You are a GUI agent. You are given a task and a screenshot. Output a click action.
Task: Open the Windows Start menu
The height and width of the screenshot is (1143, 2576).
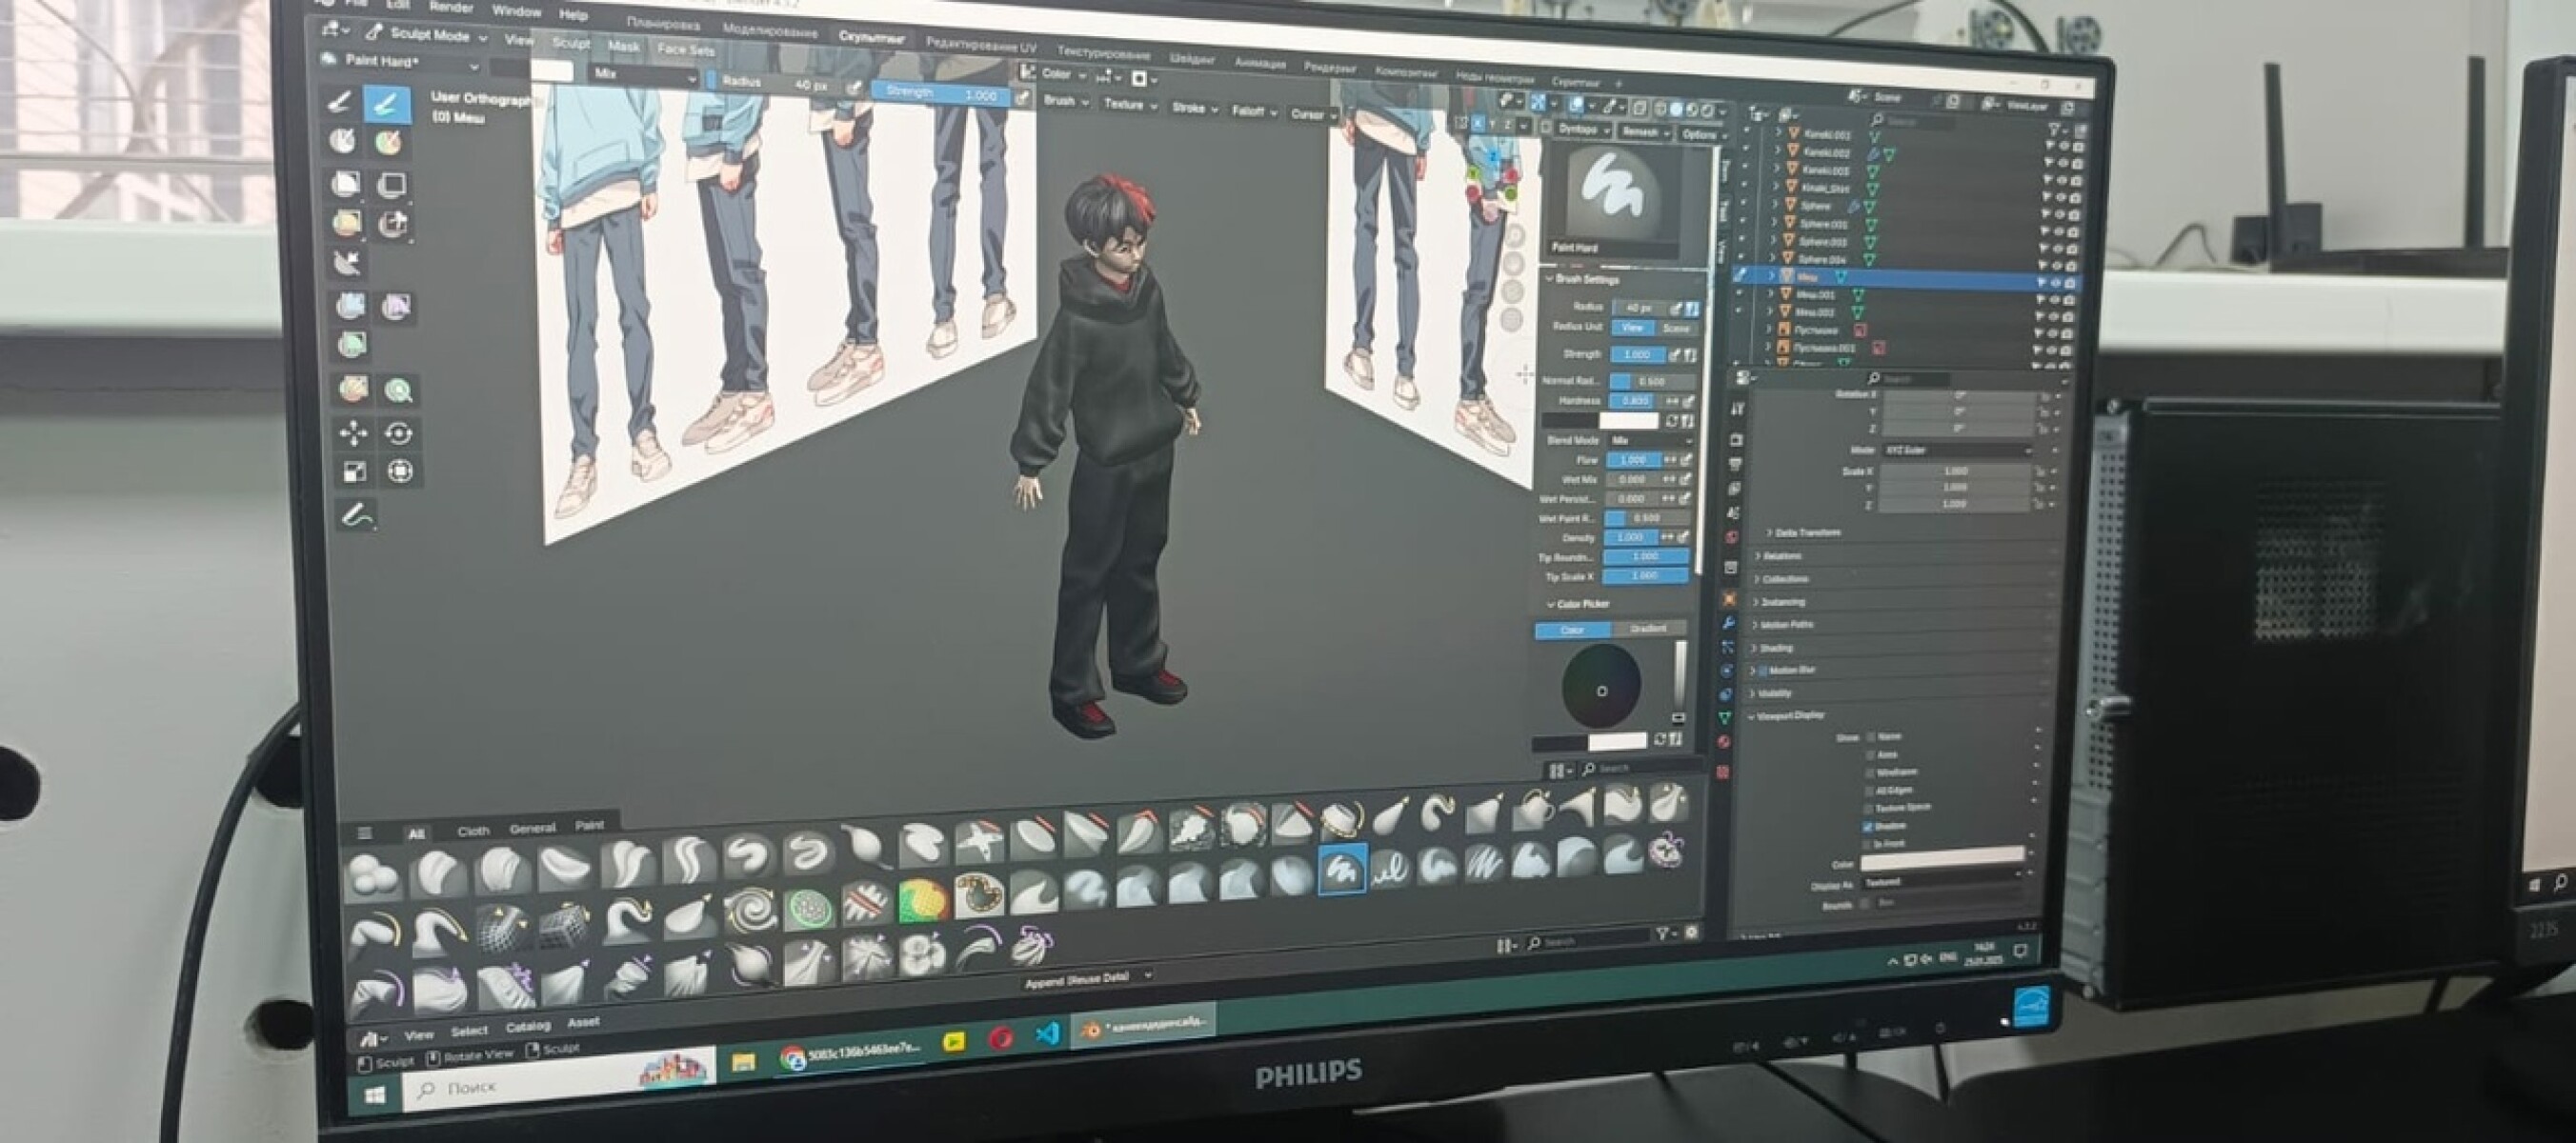point(376,1096)
